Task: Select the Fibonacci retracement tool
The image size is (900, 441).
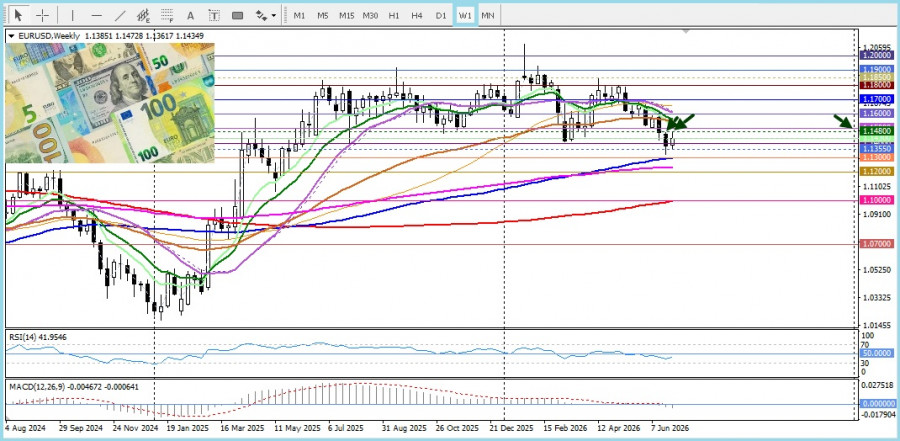Action: point(167,16)
